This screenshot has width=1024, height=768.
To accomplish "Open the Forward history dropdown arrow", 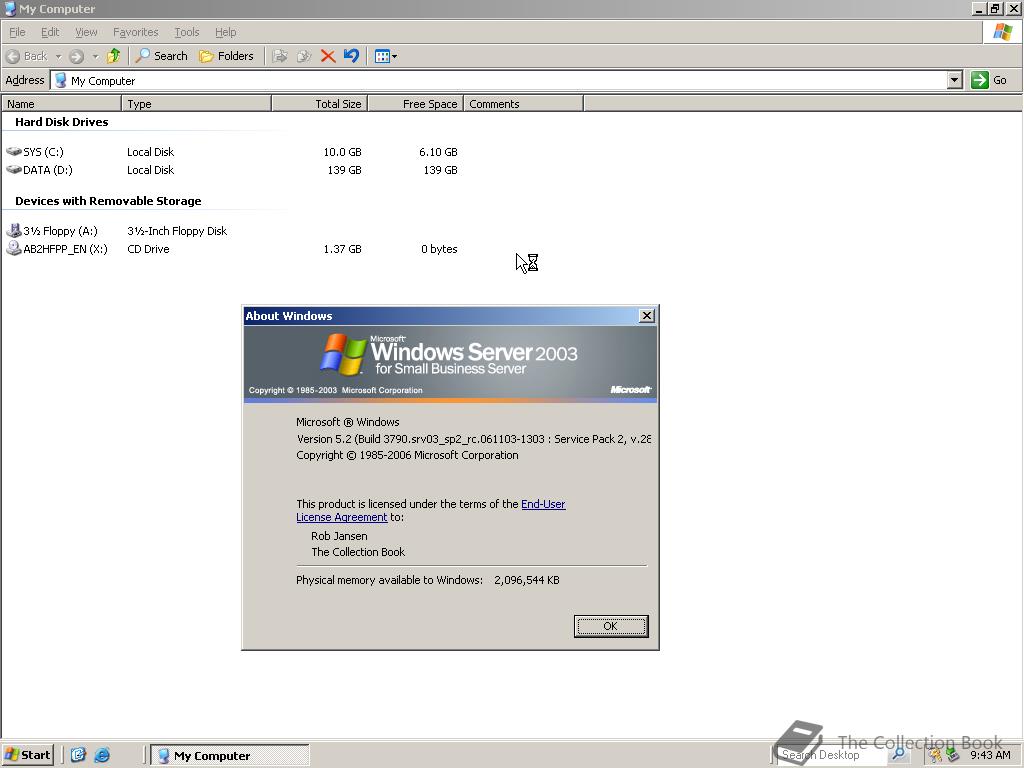I will [x=95, y=56].
